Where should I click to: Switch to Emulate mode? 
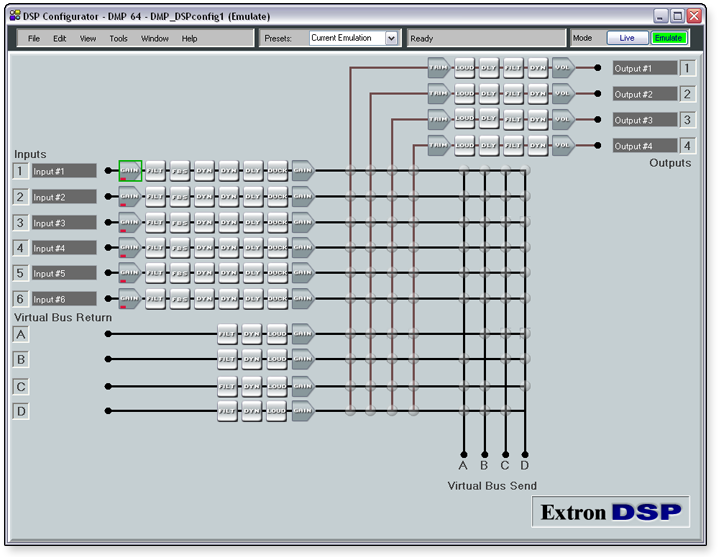tap(668, 38)
